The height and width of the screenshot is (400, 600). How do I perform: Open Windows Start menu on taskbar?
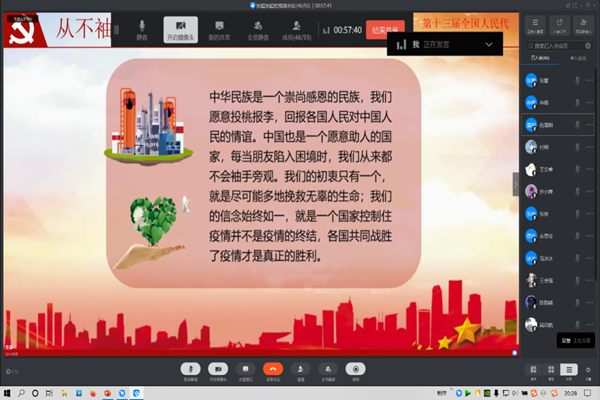point(8,393)
